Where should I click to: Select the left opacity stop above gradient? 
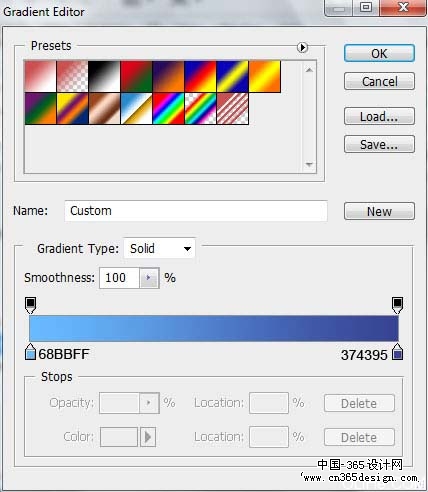[30, 305]
